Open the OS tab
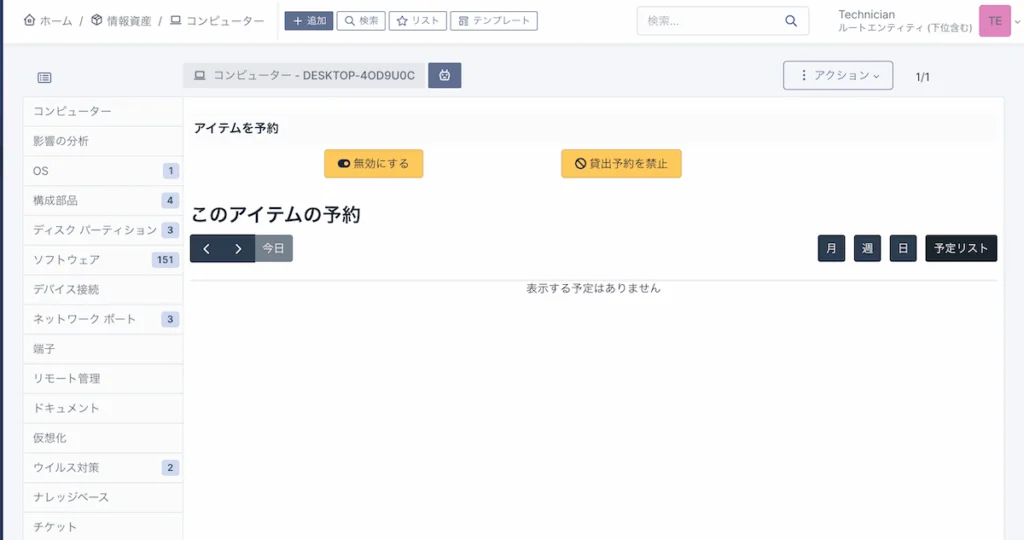The image size is (1024, 540). (x=103, y=171)
